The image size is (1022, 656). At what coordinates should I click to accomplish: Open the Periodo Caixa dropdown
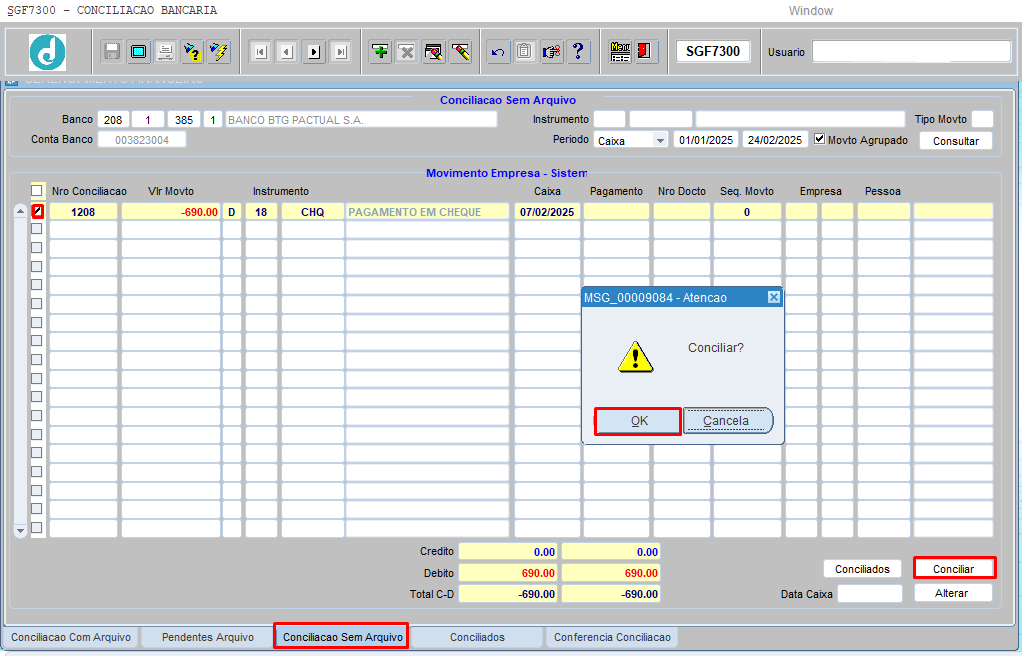tap(660, 140)
